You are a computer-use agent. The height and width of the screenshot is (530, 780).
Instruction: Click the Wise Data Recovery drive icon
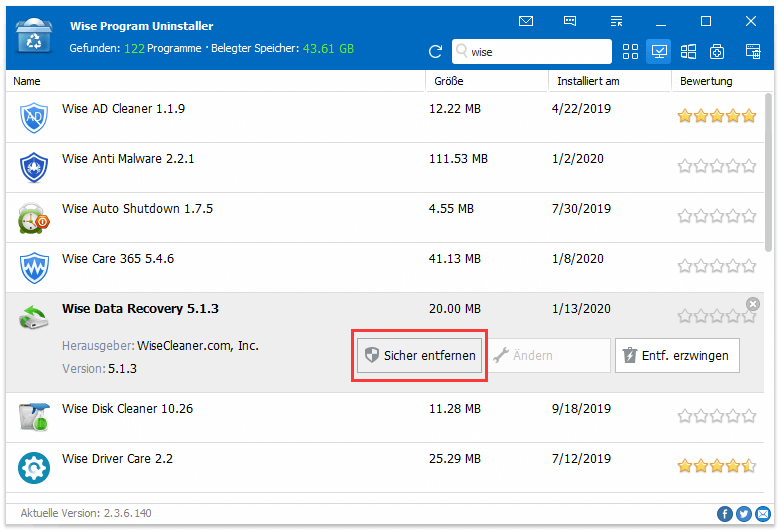34,318
